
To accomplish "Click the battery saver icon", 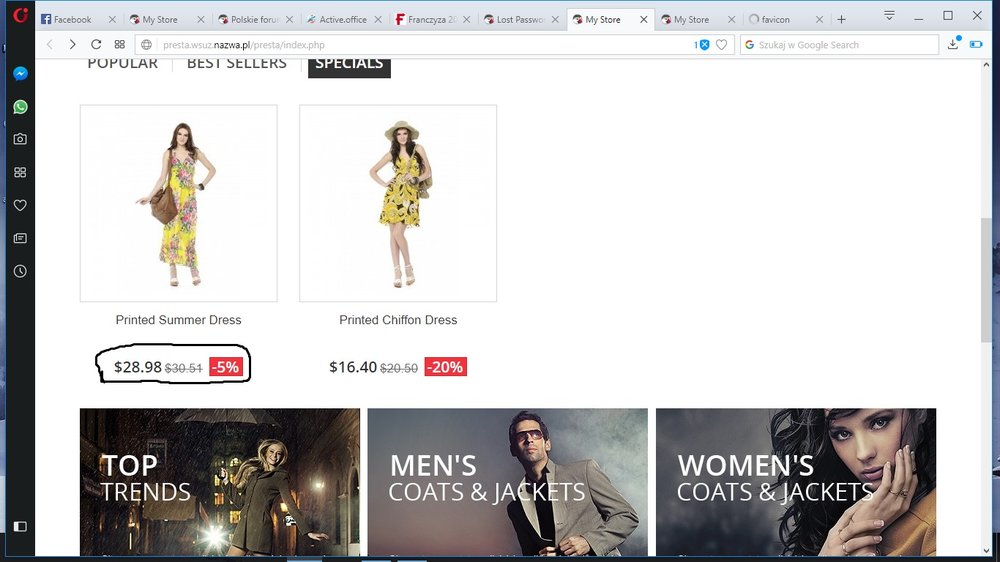I will point(976,45).
